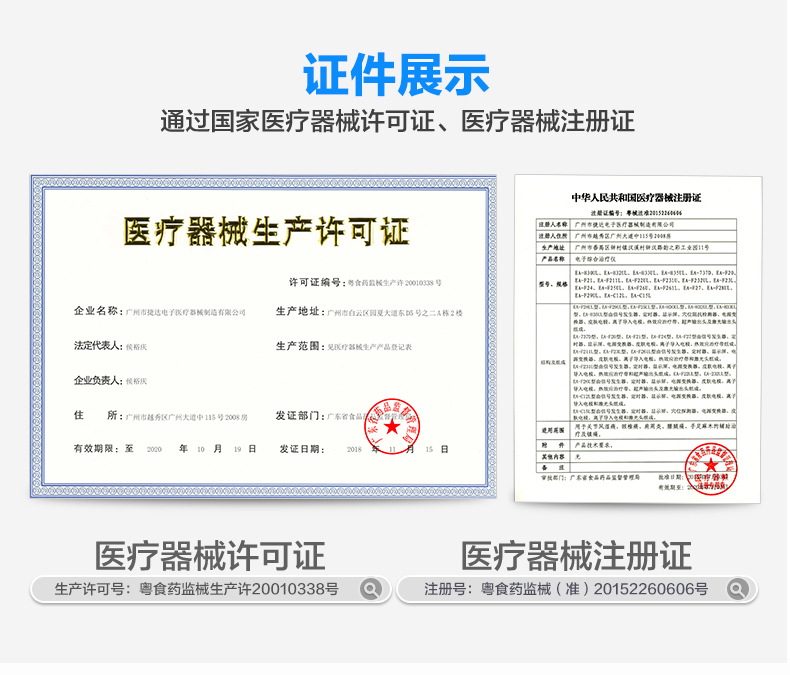This screenshot has height=675, width=790.
Task: Click the 住所 address line on the certificate
Action: click(161, 416)
